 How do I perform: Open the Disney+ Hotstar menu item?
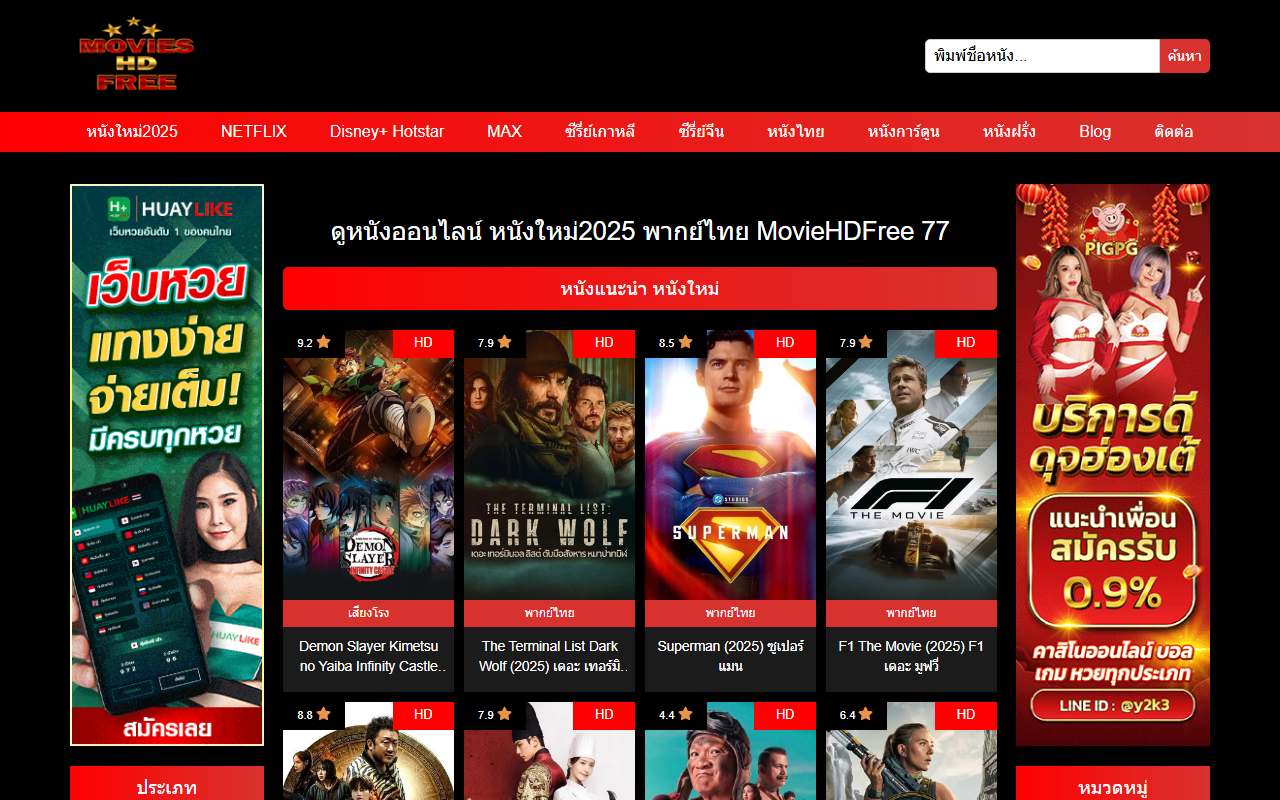pos(387,132)
